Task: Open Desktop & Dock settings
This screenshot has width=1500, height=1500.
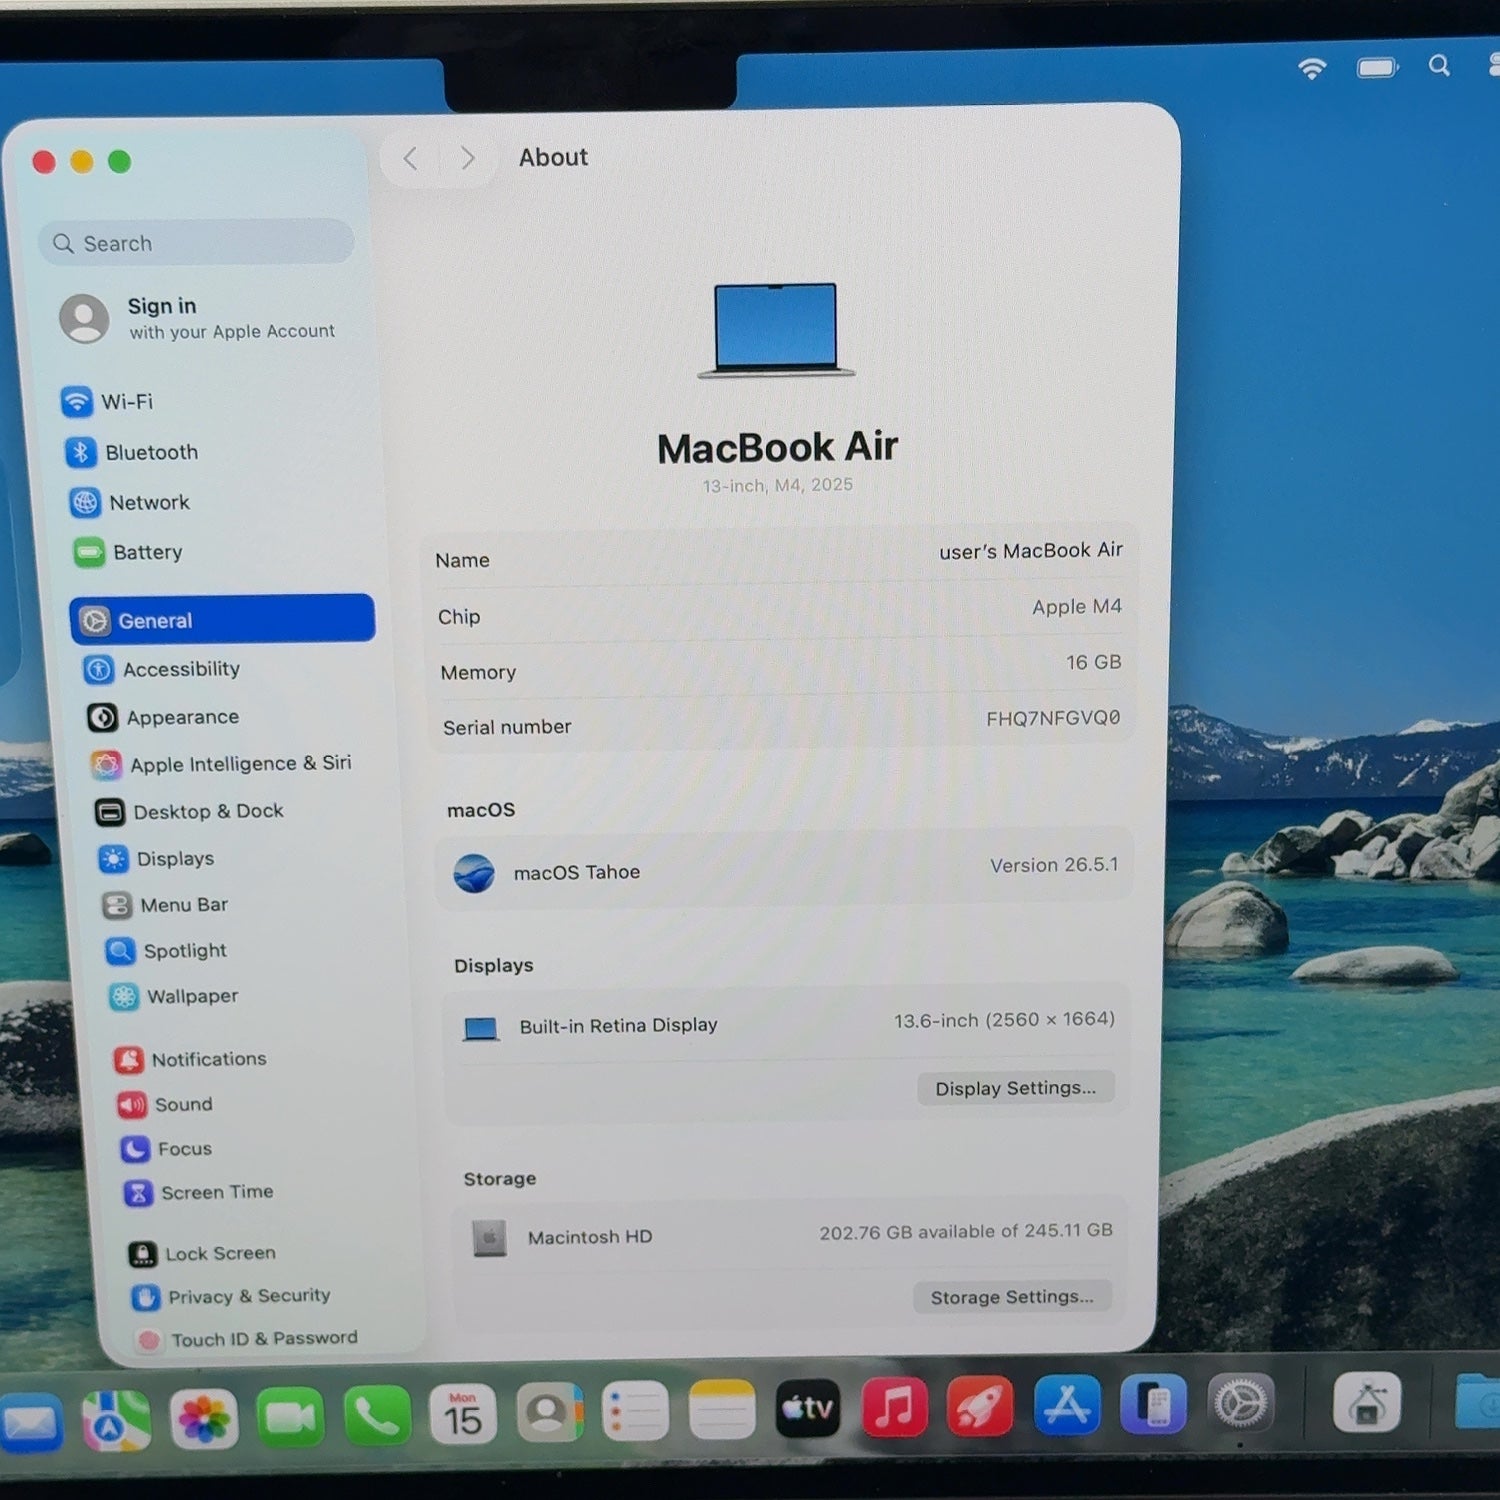Action: coord(189,811)
